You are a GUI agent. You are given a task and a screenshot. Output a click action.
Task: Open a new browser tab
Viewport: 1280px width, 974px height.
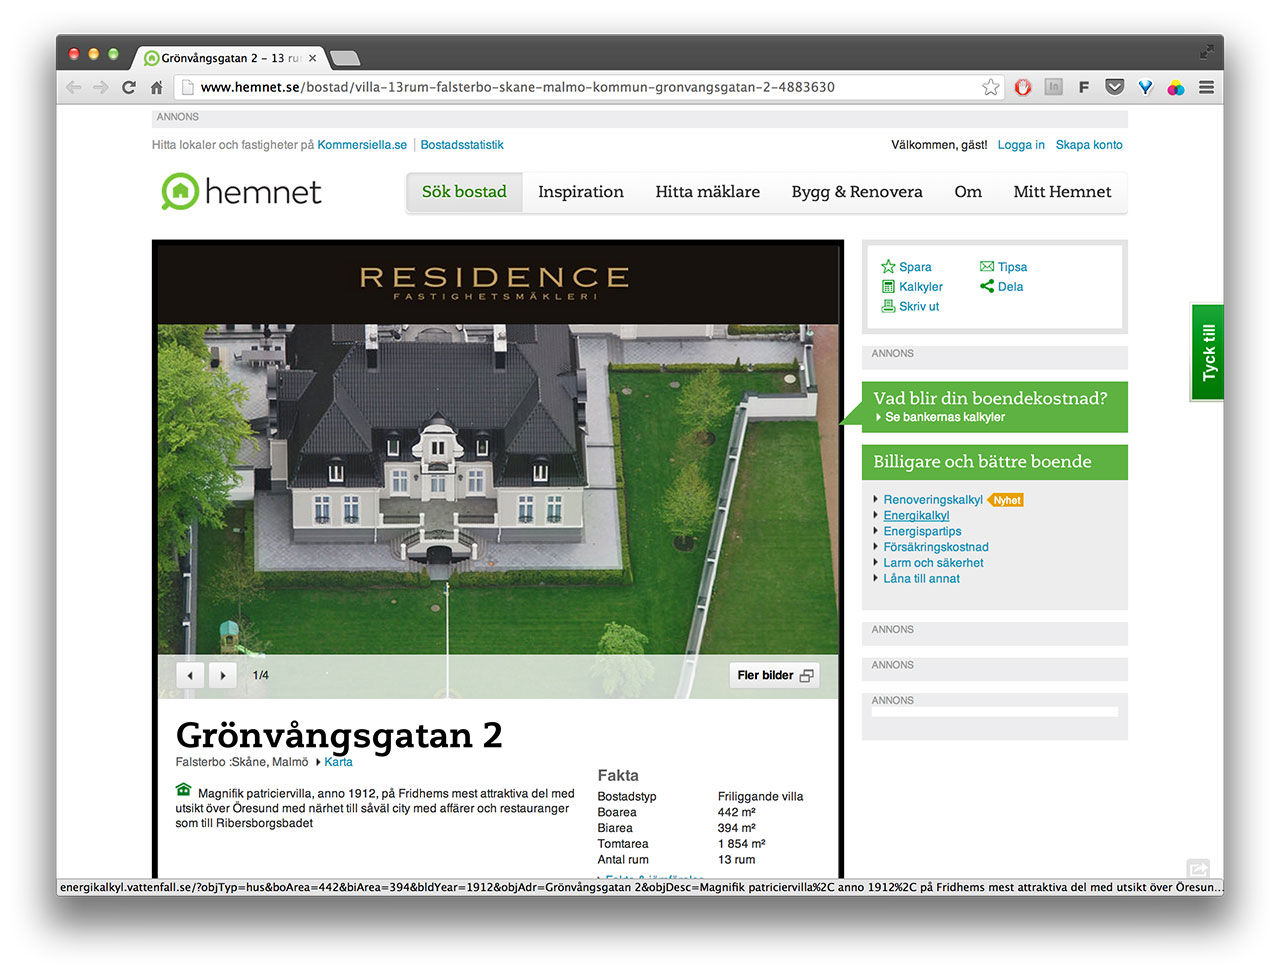point(344,58)
